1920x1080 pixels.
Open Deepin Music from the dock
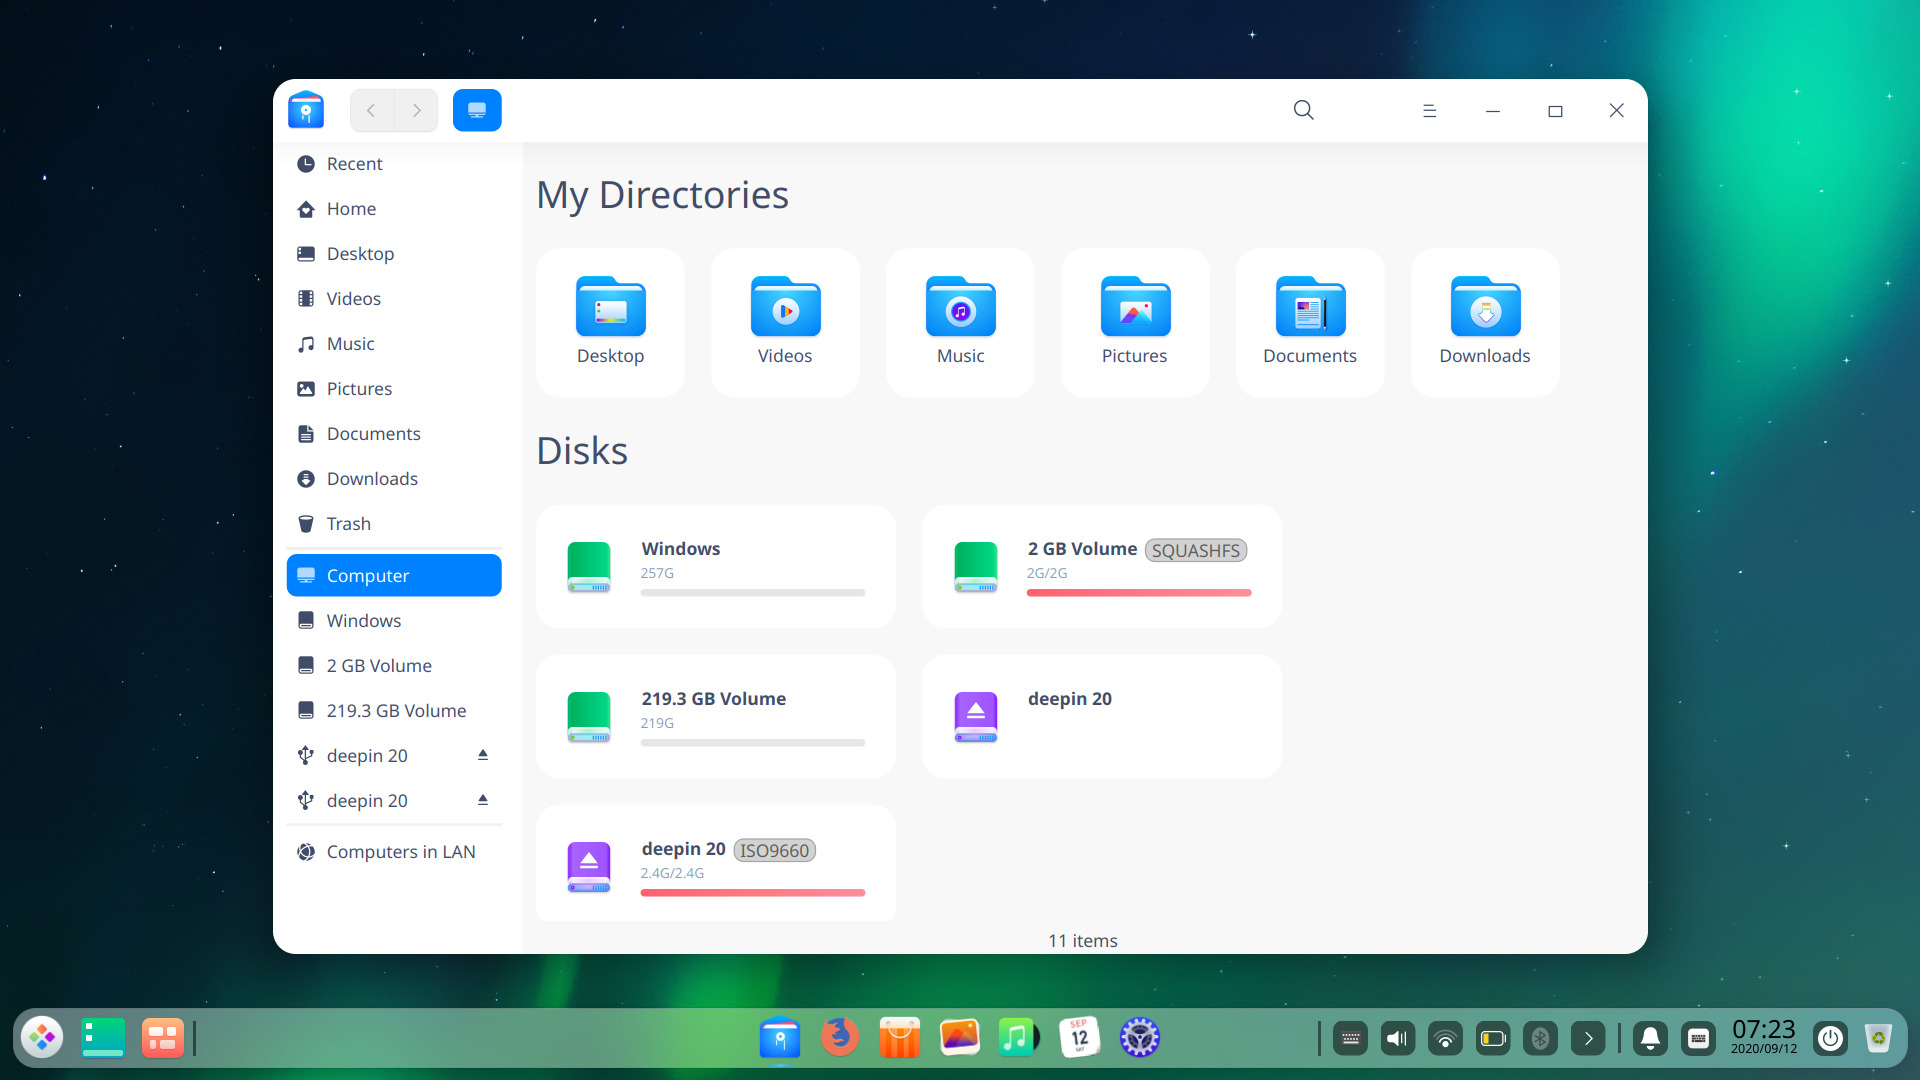click(x=1018, y=1037)
